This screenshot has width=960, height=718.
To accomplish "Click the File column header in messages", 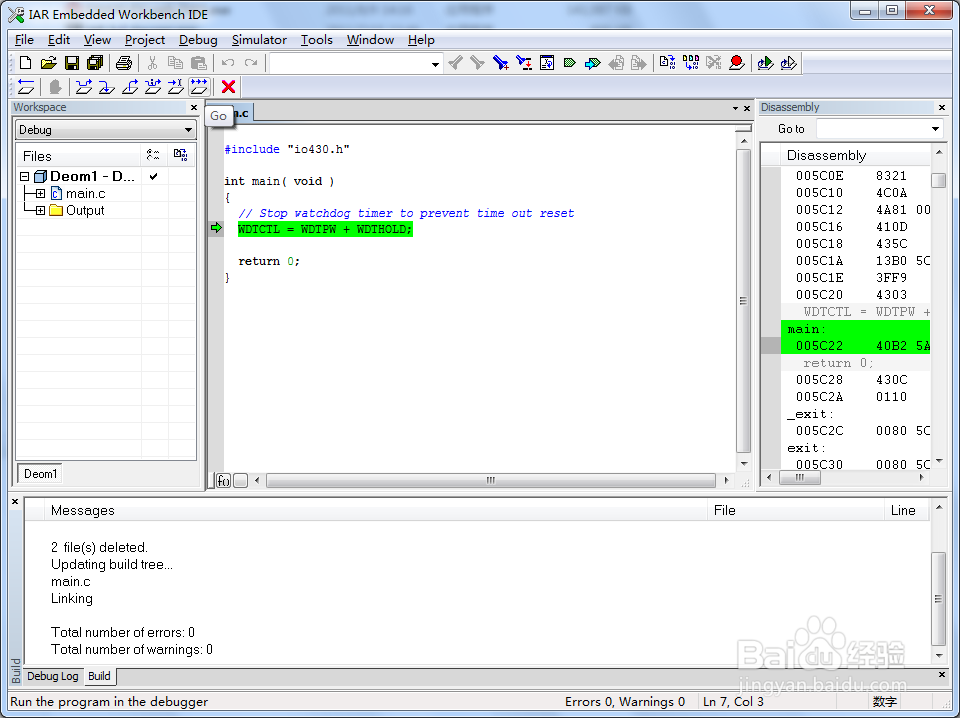I will (x=796, y=510).
